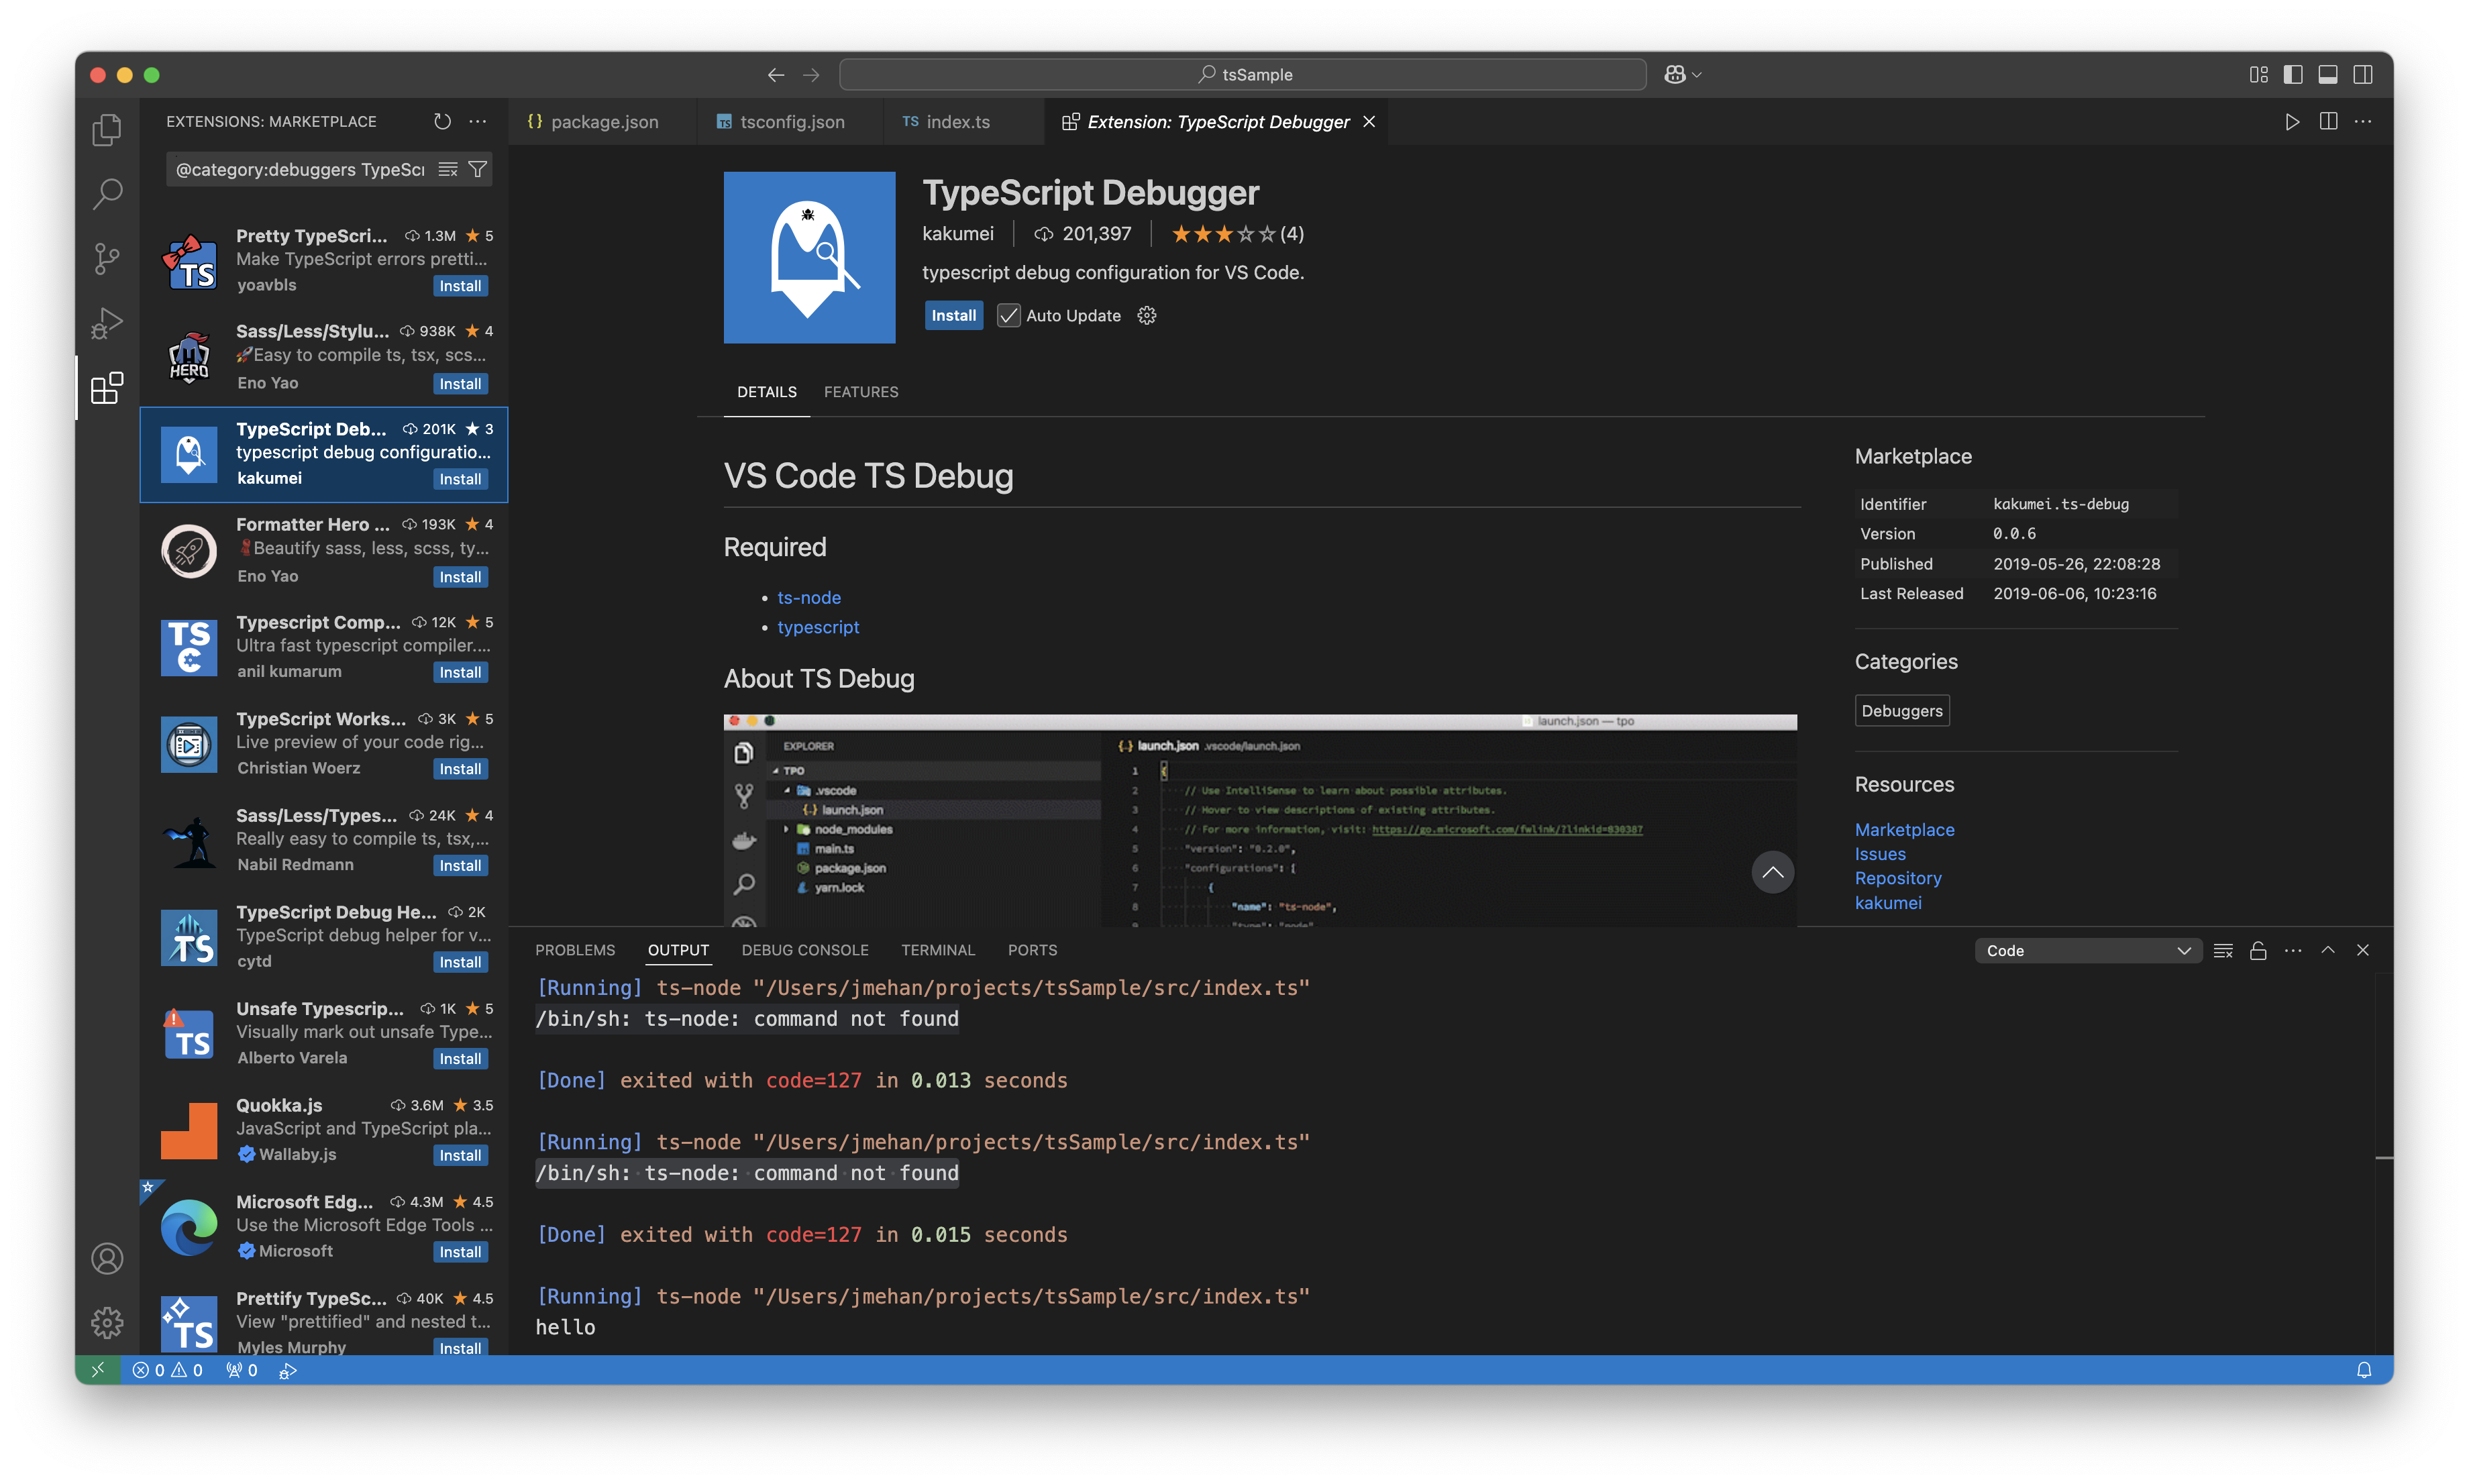Viewport: 2469px width, 1484px height.
Task: Open Accounts menu in activity bar
Action: pos(107,1258)
